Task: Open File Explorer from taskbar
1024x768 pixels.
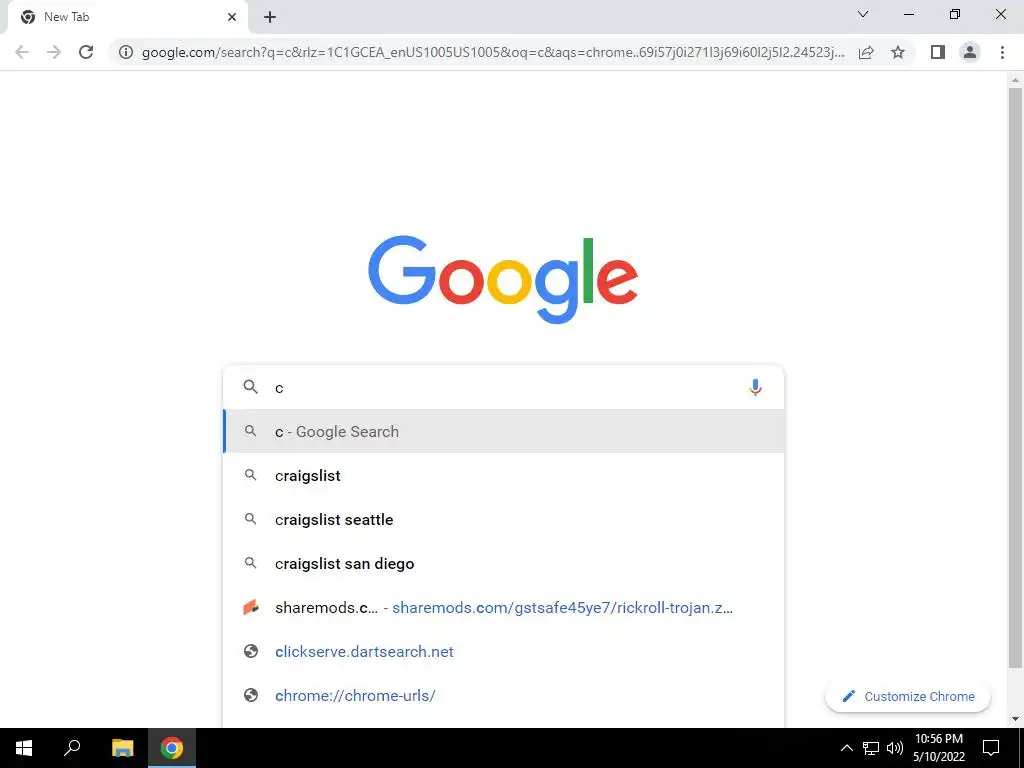Action: click(x=122, y=748)
